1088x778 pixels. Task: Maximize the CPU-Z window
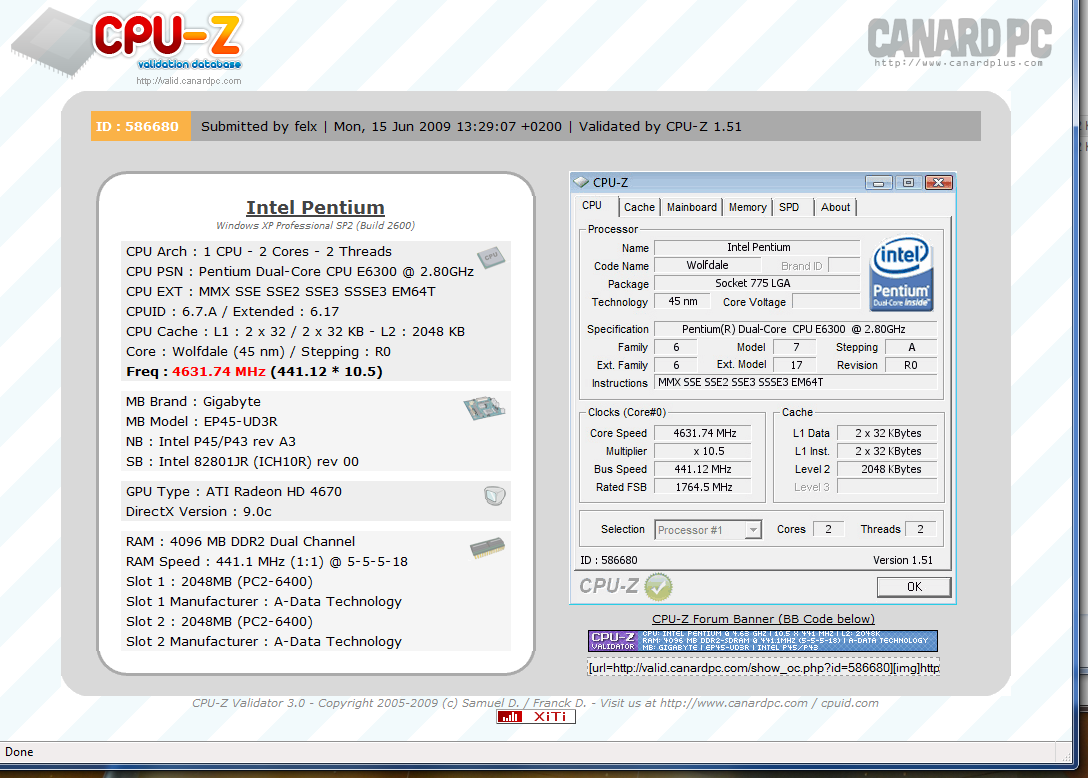[x=908, y=183]
